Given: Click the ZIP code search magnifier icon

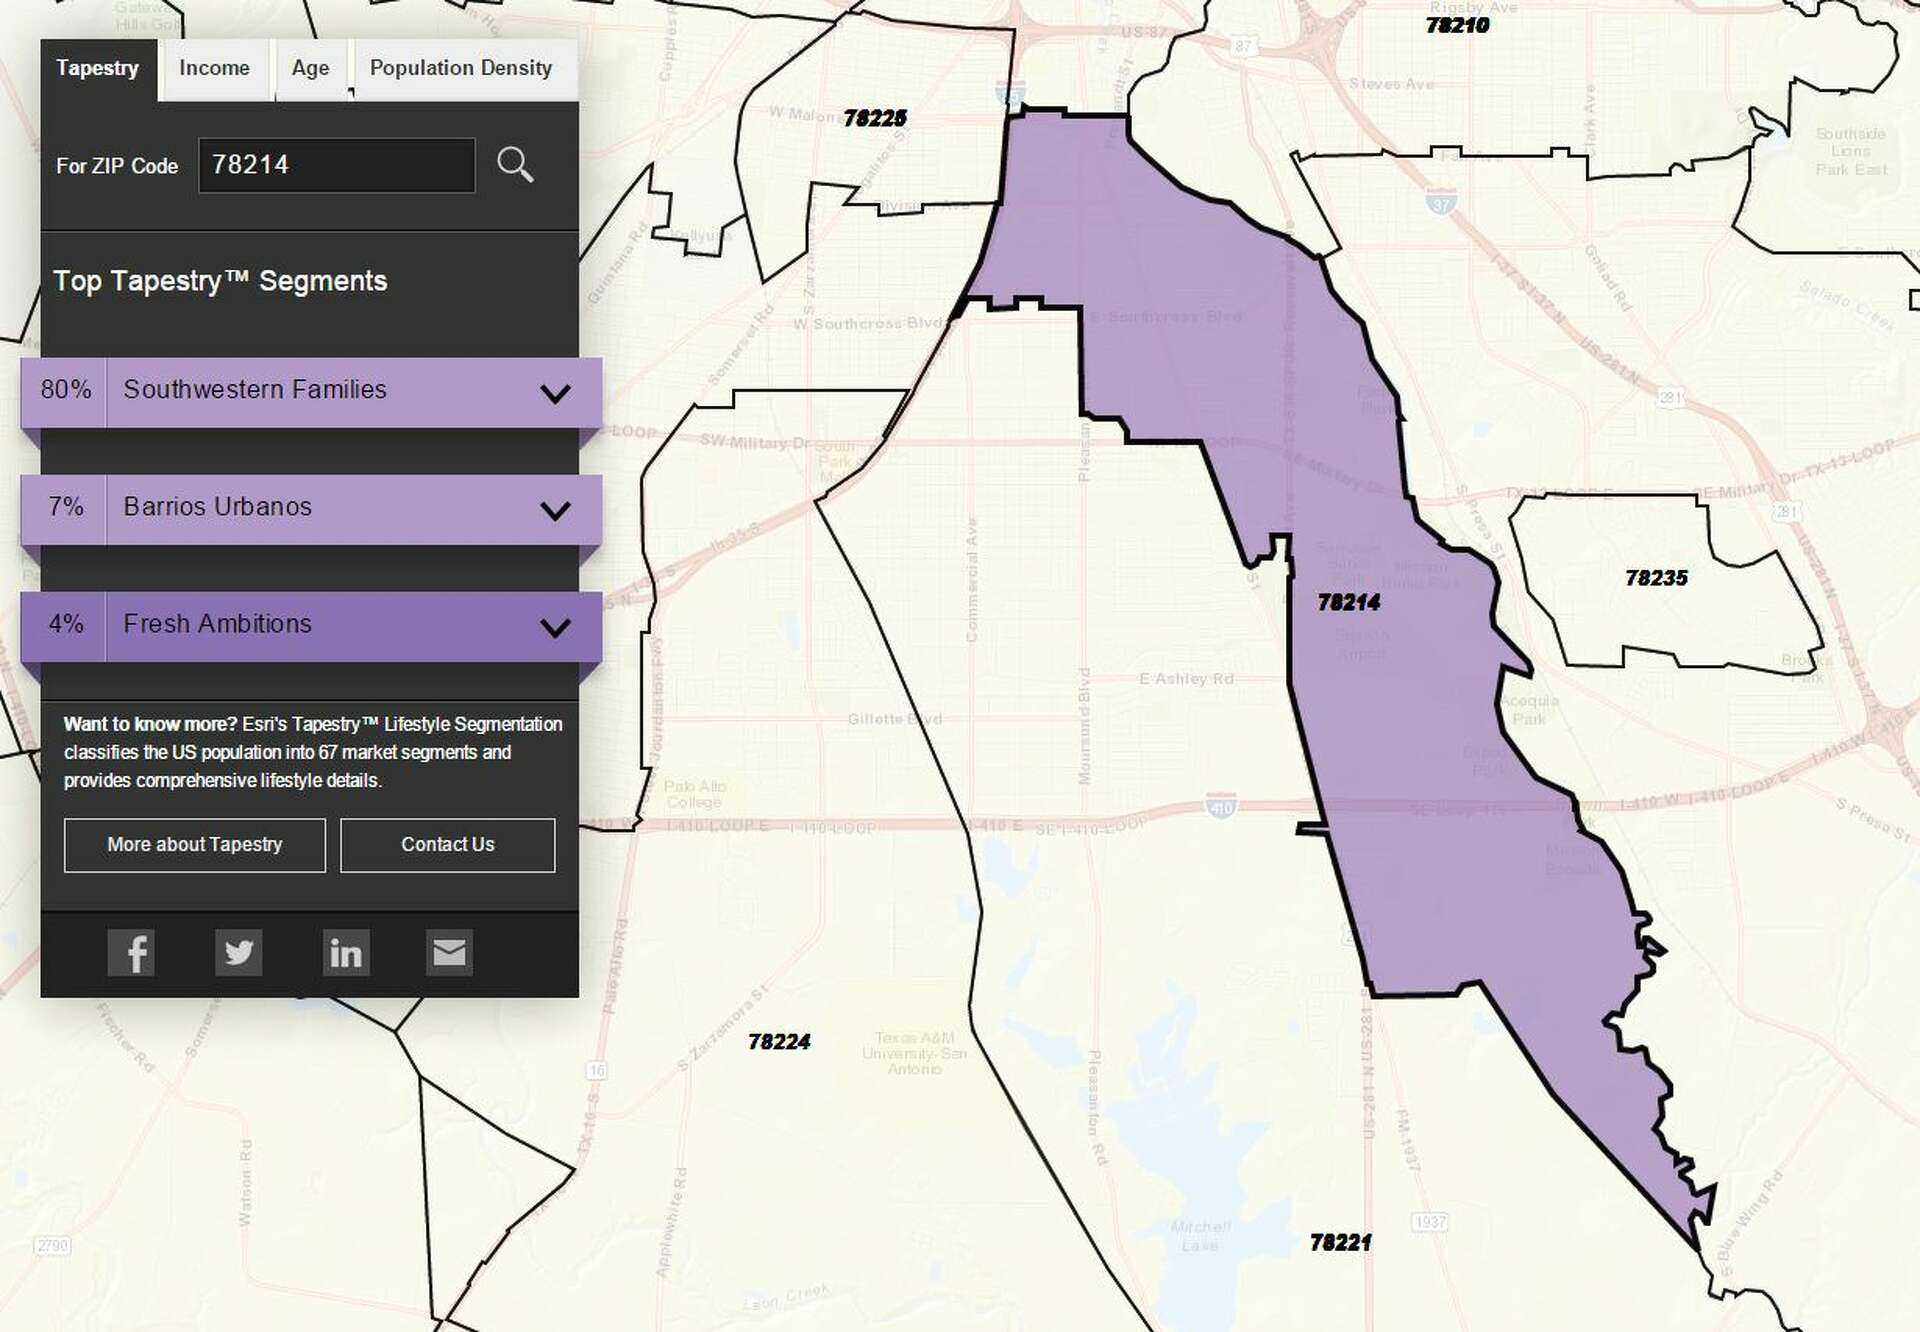Looking at the screenshot, I should pos(515,165).
